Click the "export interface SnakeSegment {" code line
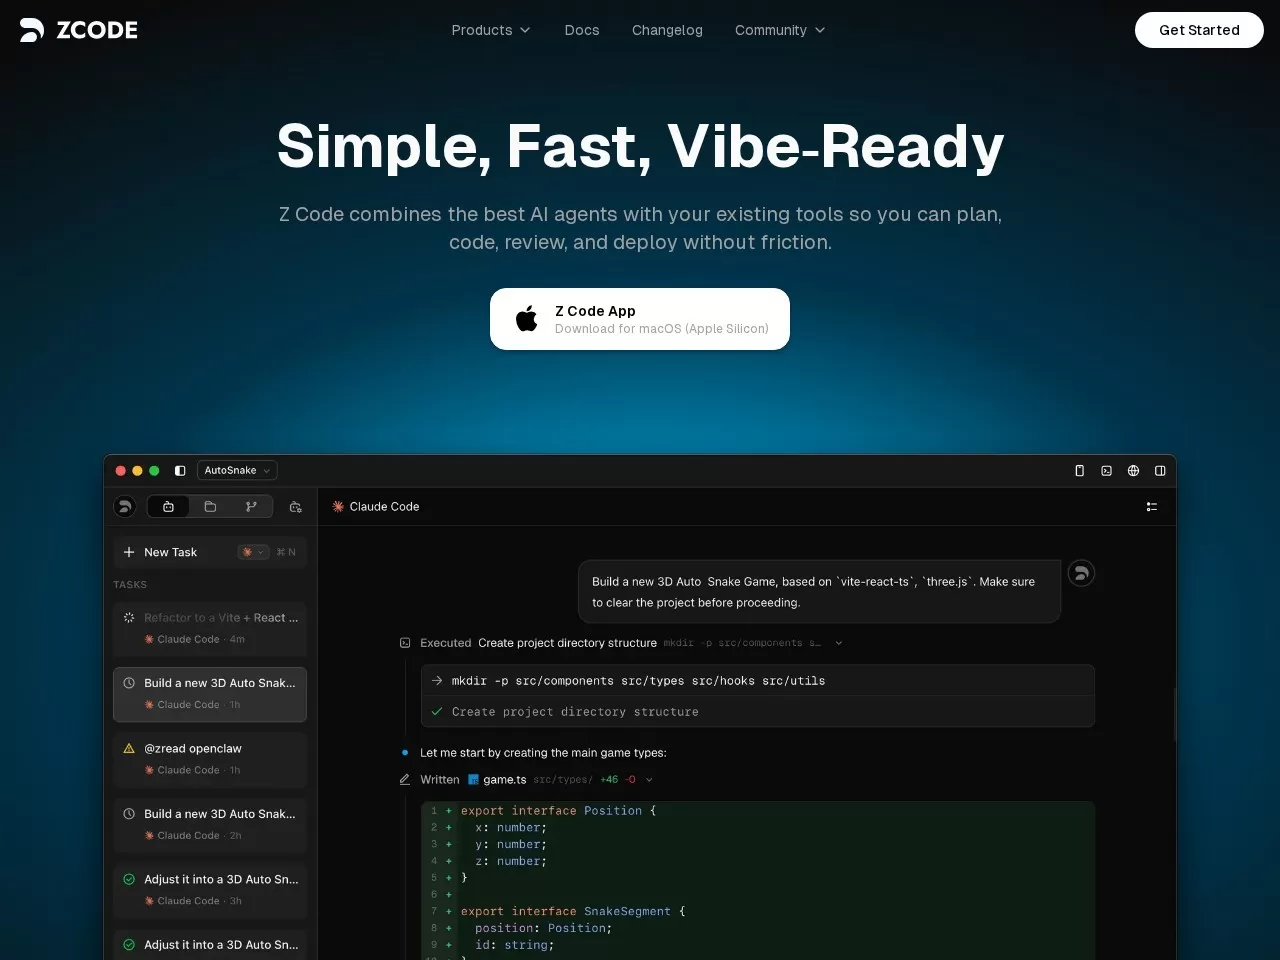This screenshot has width=1280, height=960. point(573,911)
